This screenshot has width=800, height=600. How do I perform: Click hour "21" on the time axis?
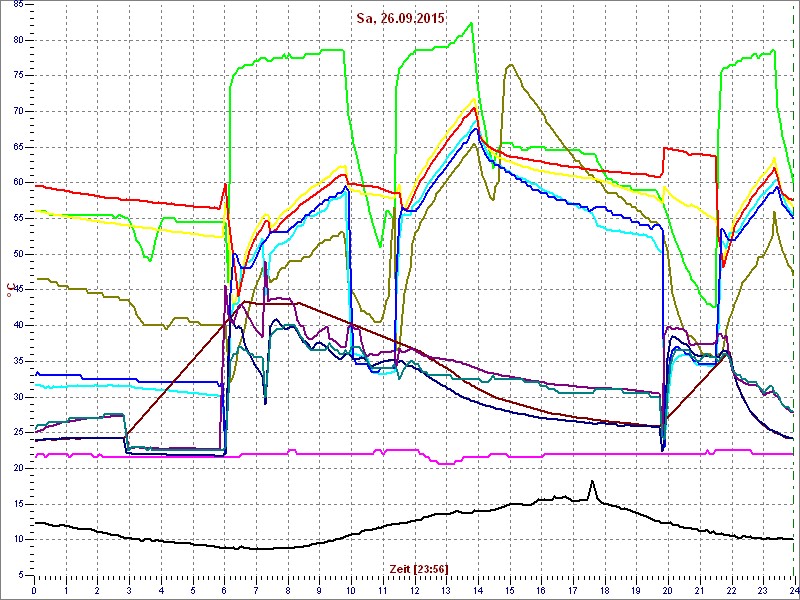tap(698, 590)
